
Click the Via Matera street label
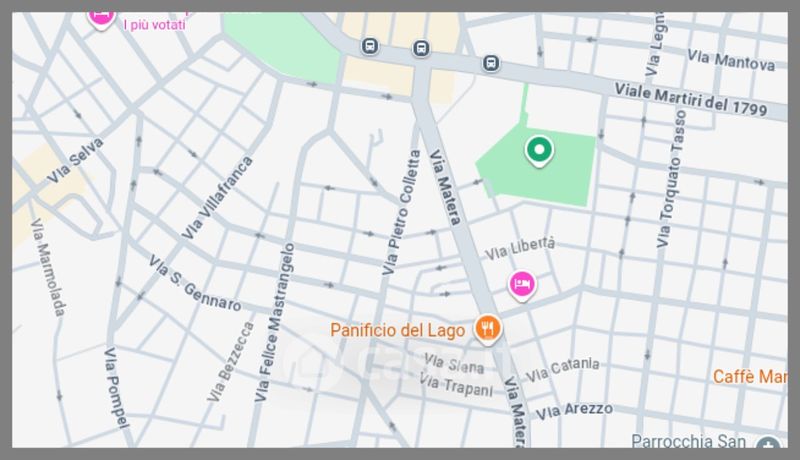(x=445, y=187)
